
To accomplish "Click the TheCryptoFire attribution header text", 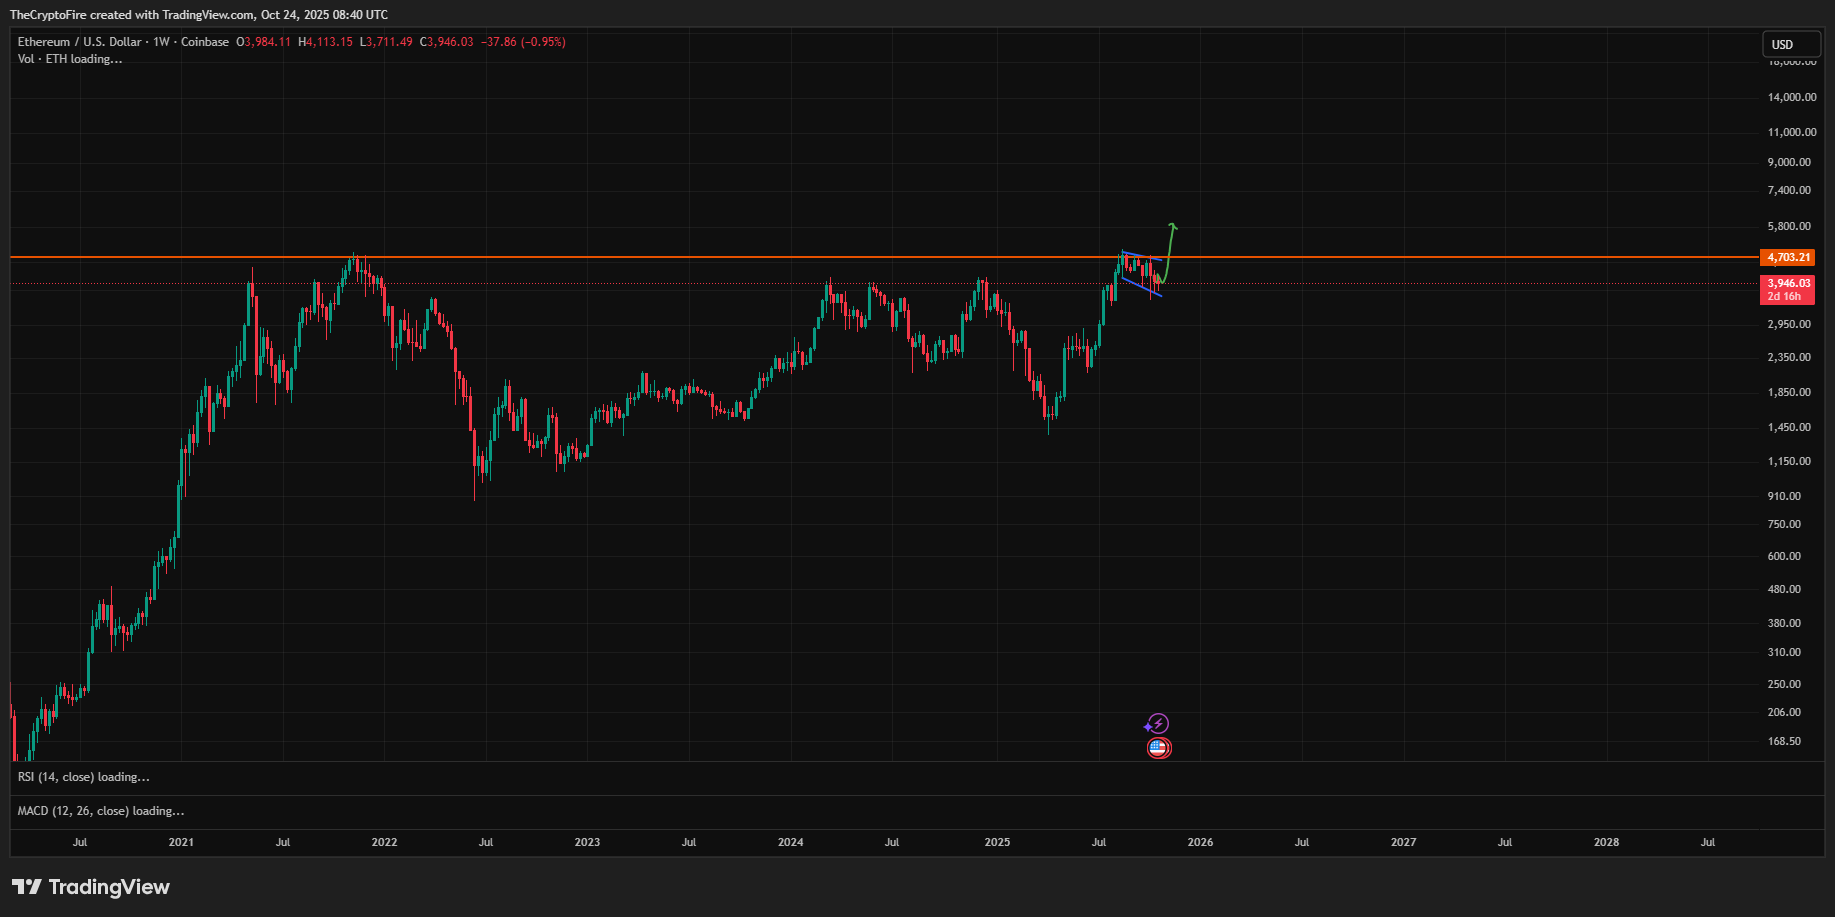I will 199,15.
